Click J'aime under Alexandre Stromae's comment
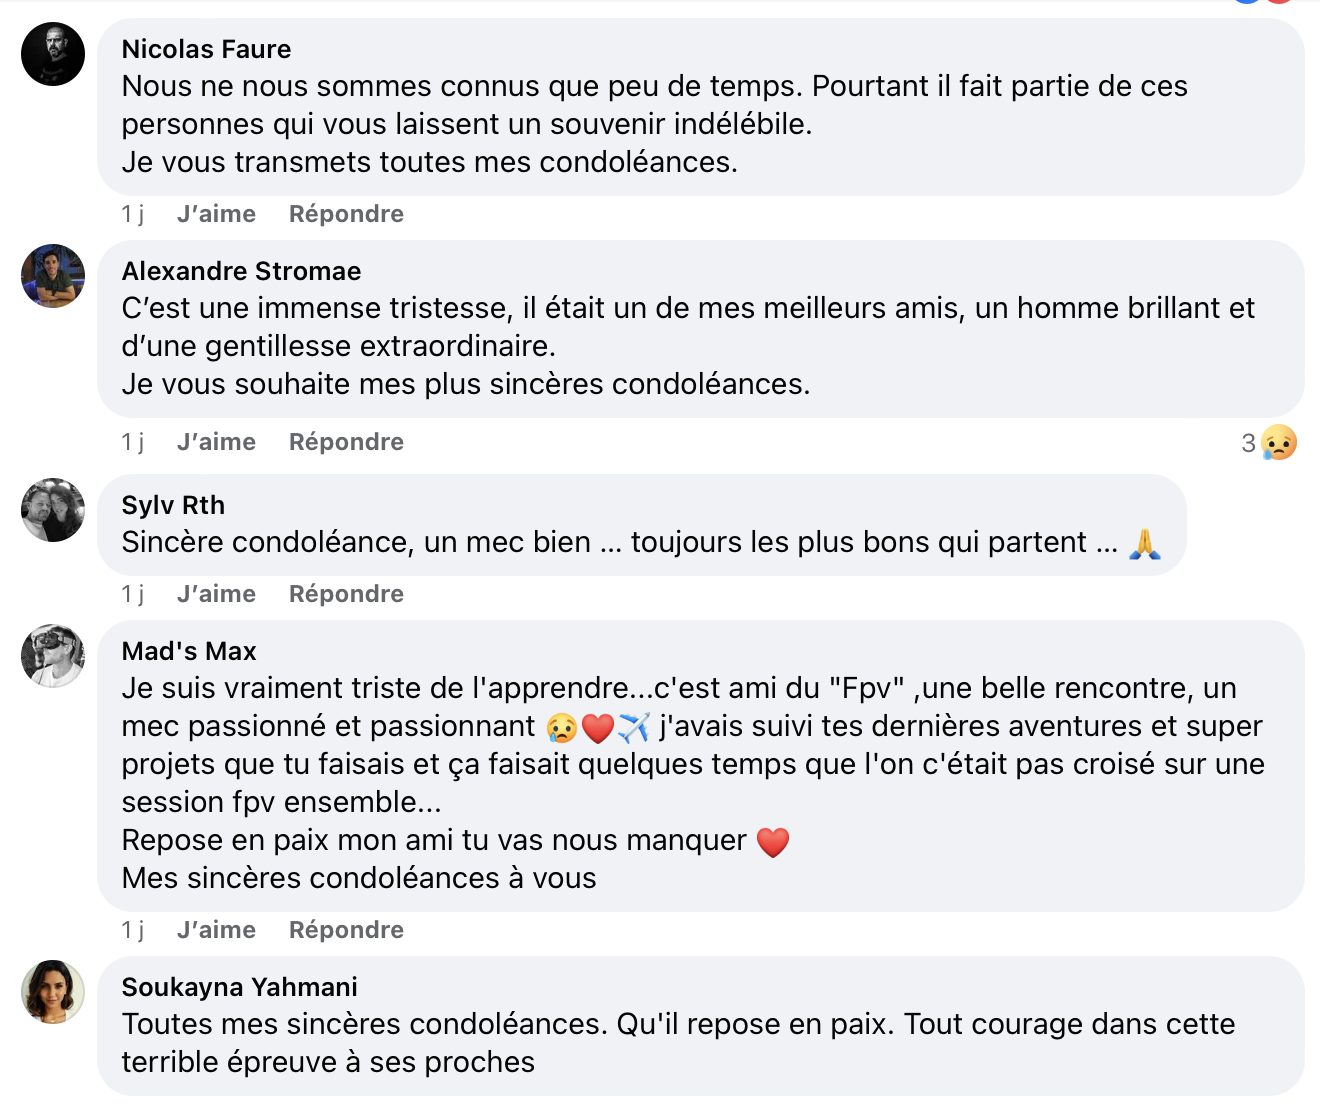Viewport: 1320px width, 1104px height. tap(216, 442)
